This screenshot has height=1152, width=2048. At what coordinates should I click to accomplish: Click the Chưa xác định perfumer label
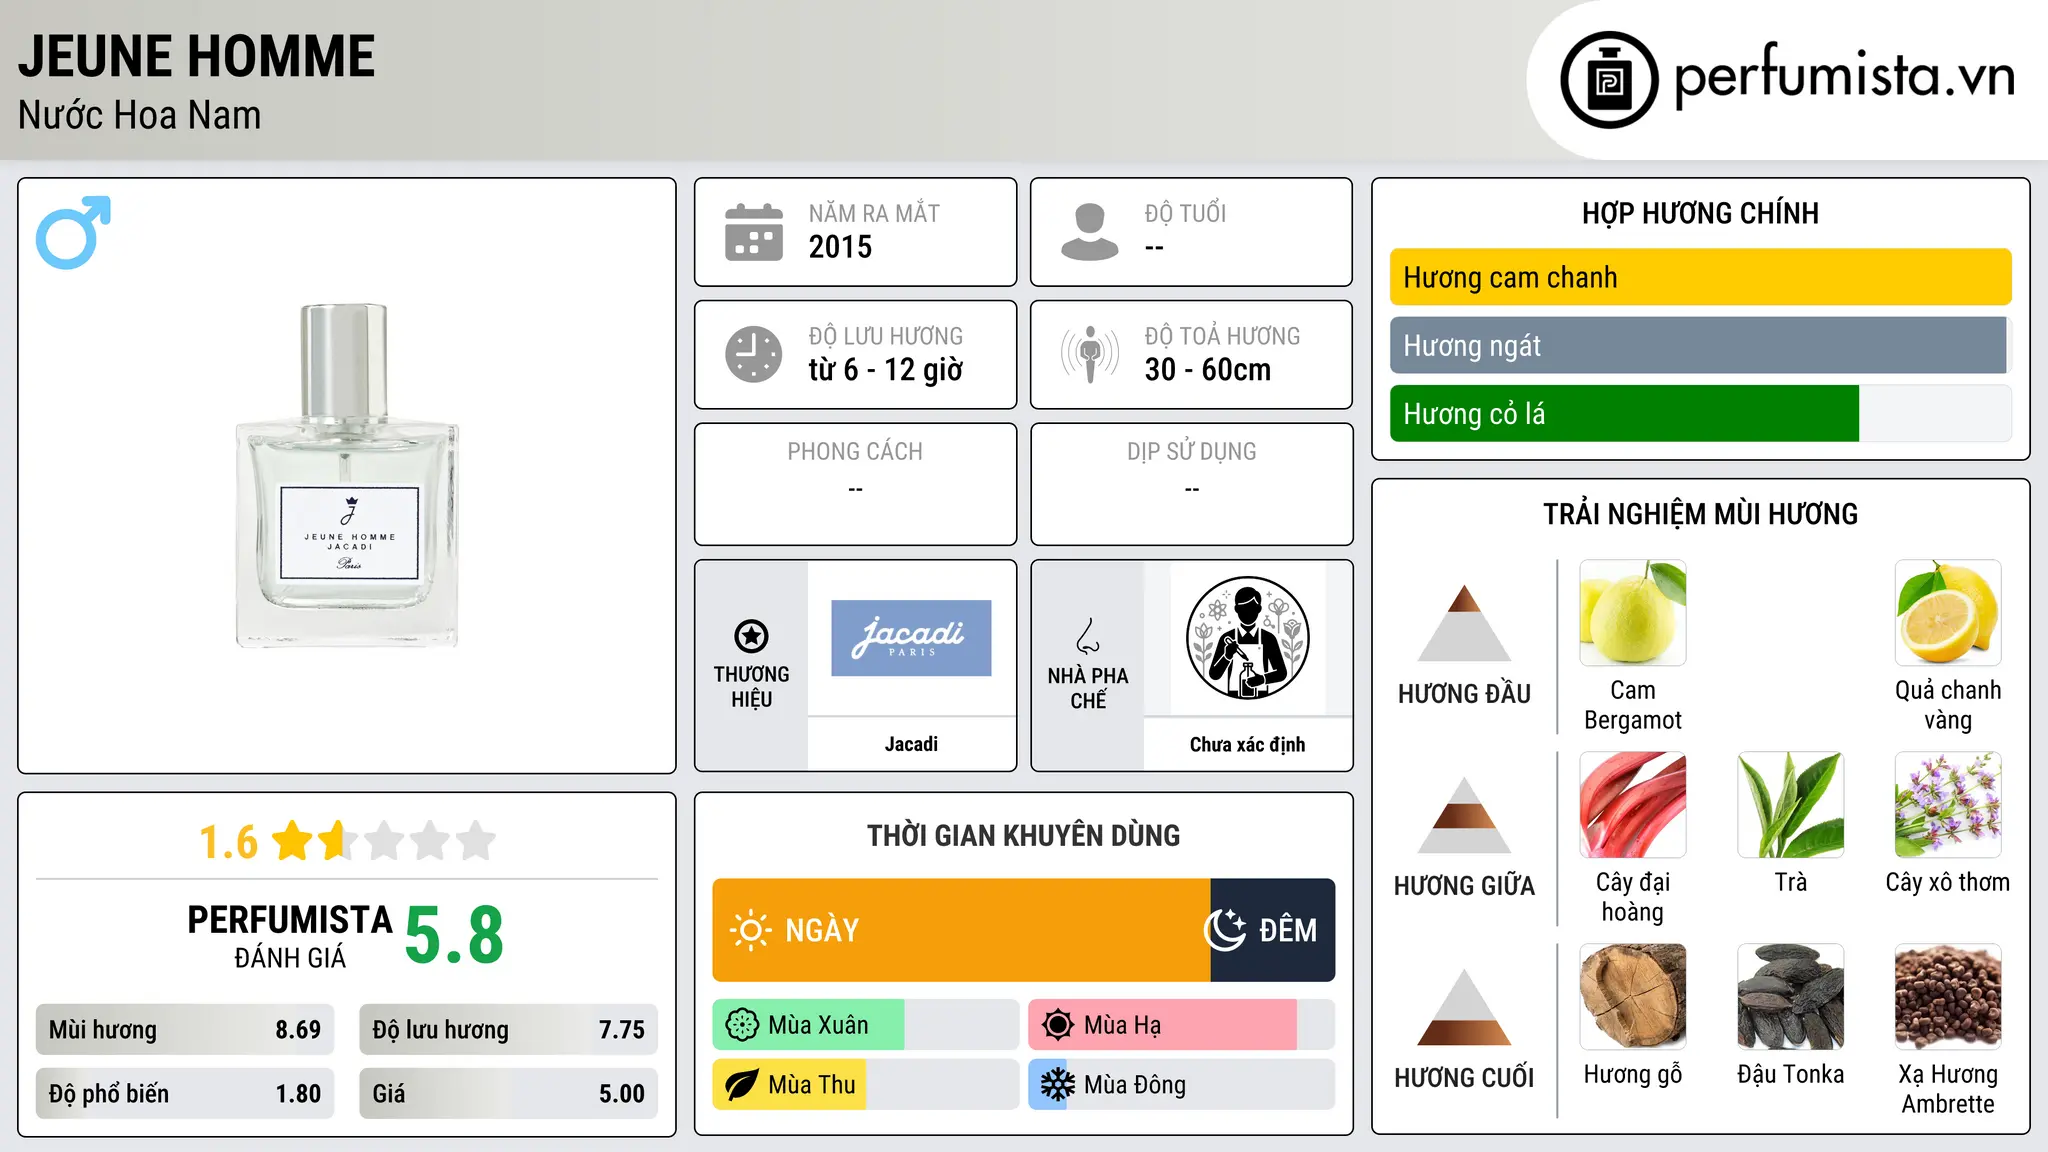[1247, 744]
